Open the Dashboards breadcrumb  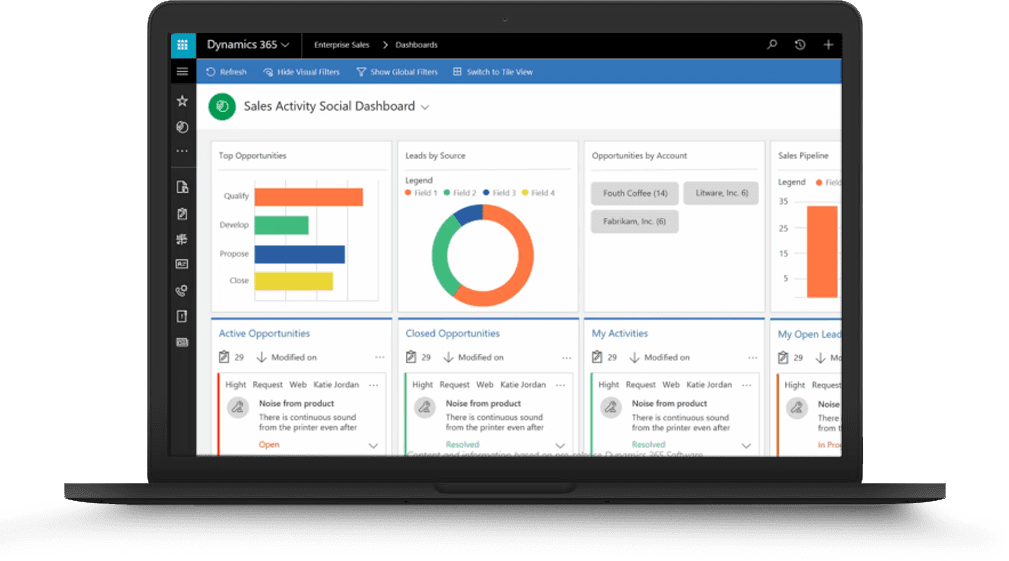tap(416, 45)
